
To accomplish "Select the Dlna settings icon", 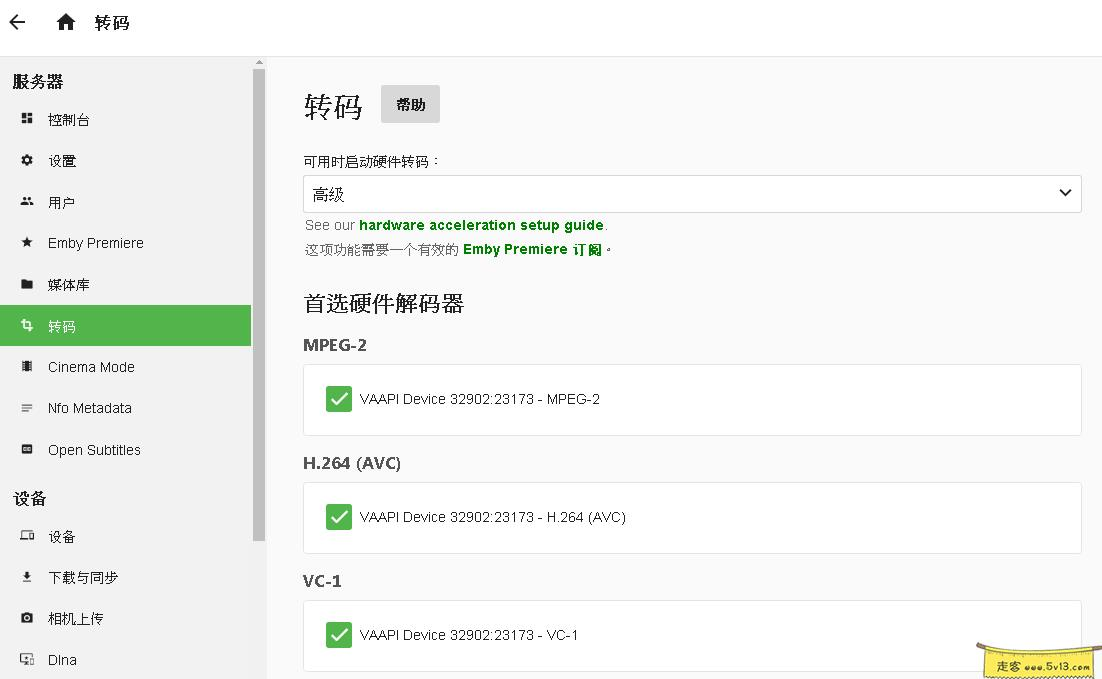I will coord(61,659).
